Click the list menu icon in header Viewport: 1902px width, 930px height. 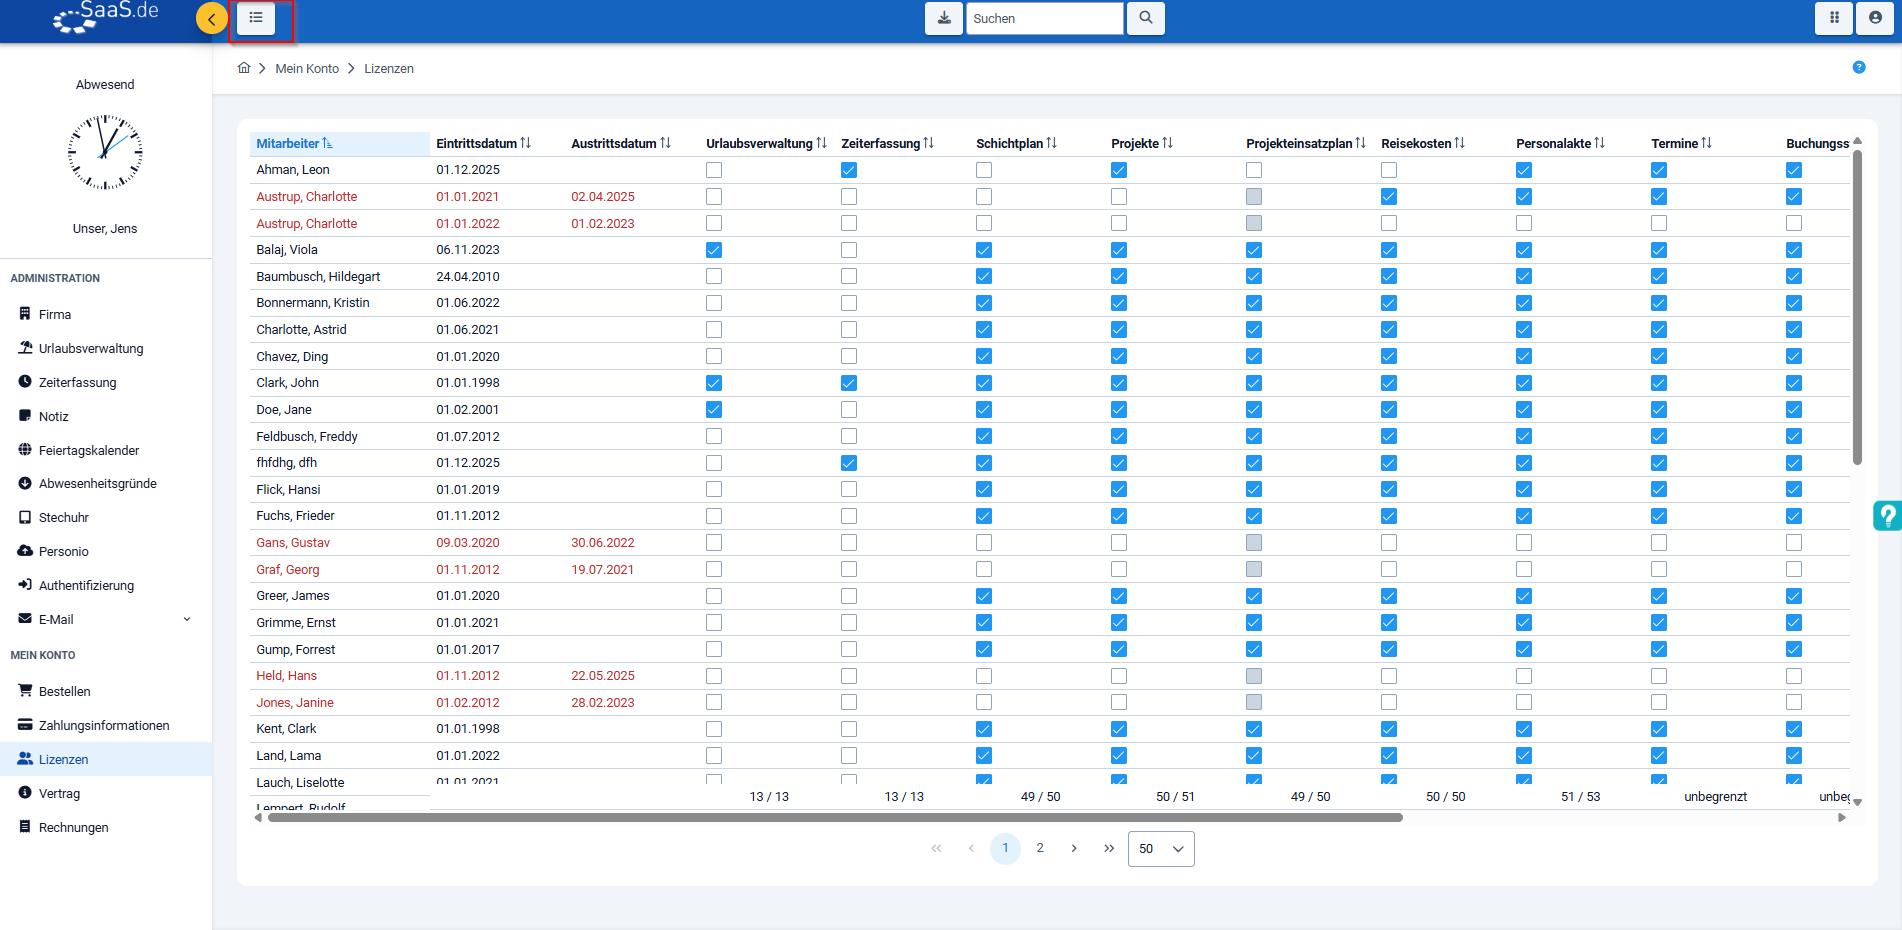pos(256,18)
